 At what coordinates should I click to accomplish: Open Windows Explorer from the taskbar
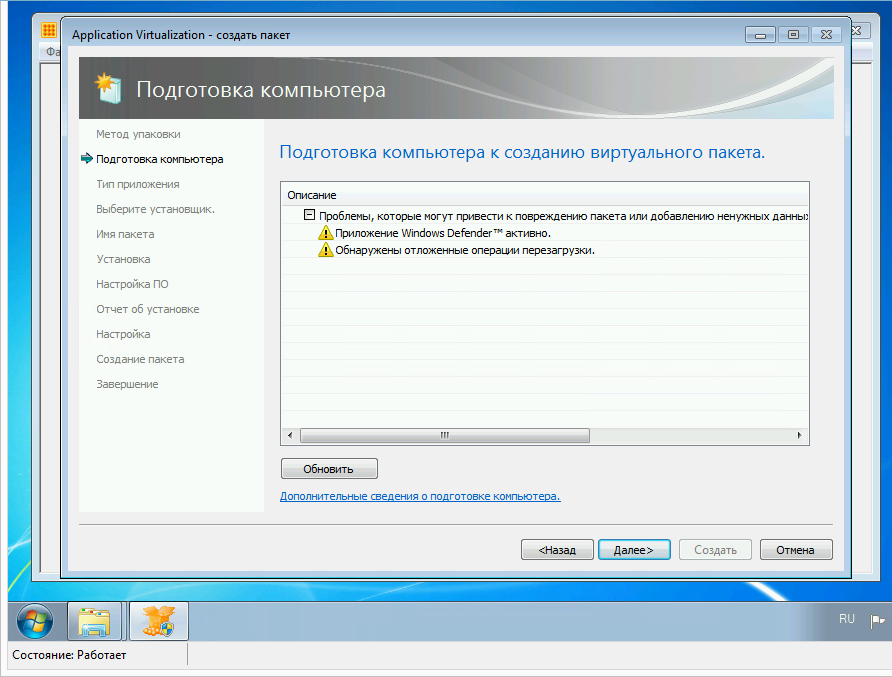[95, 621]
